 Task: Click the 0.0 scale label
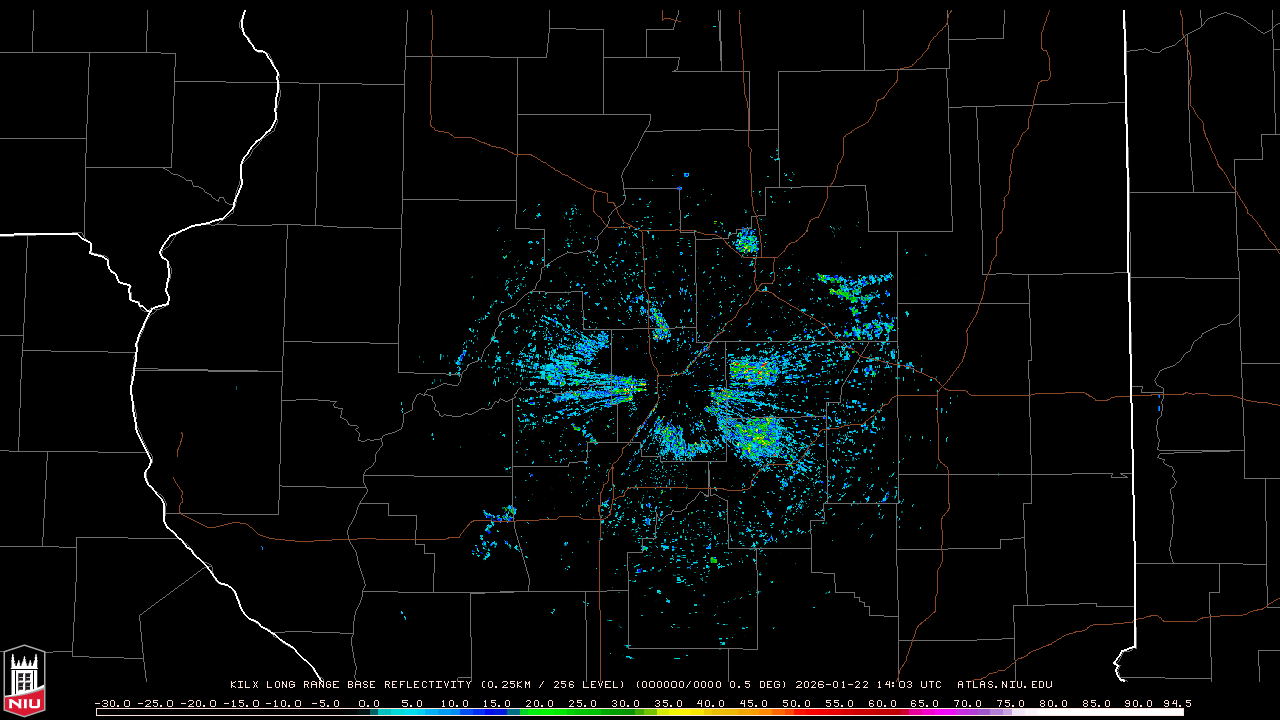pos(369,703)
